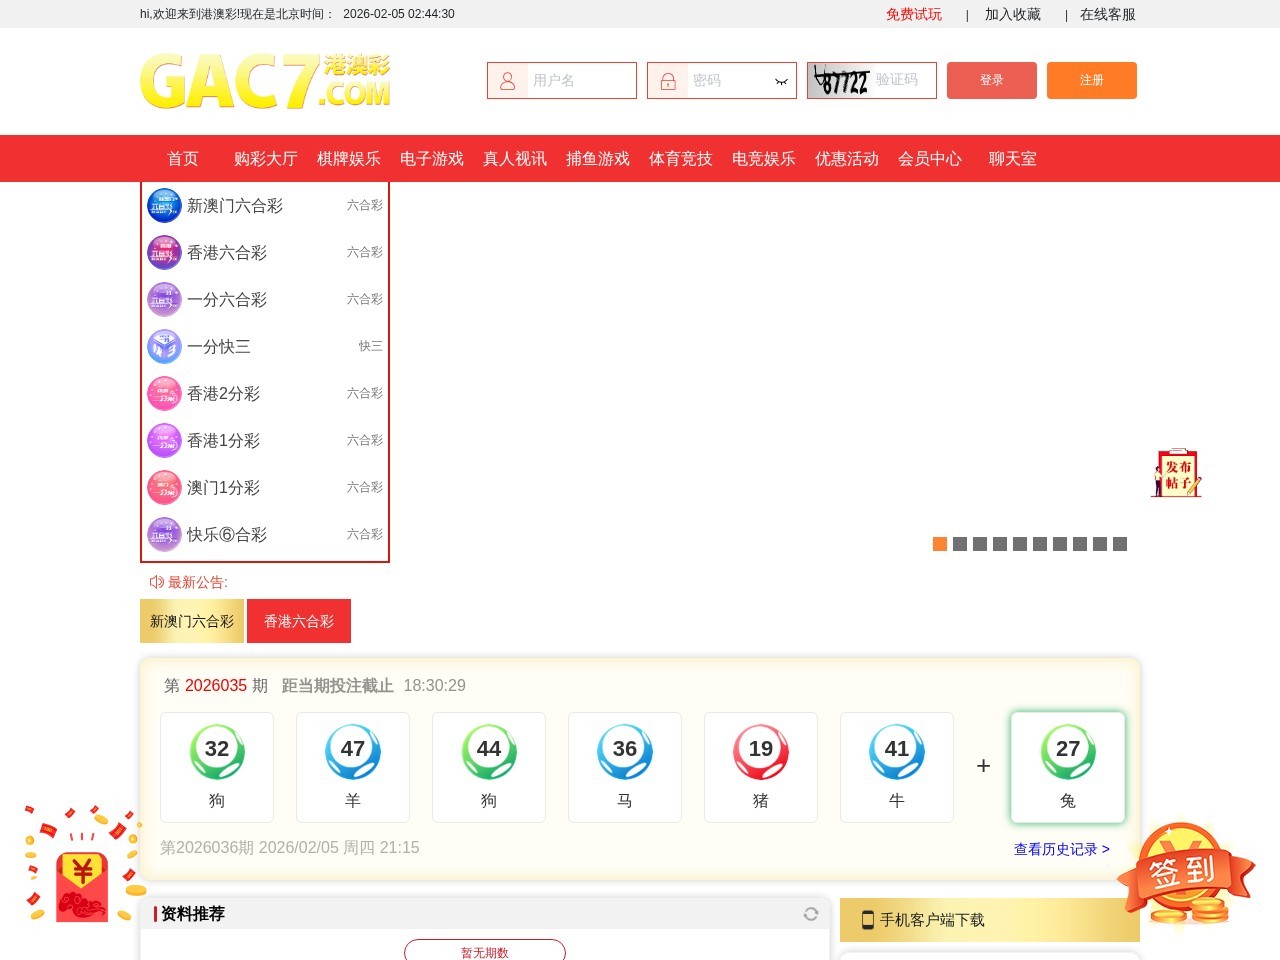1280x960 pixels.
Task: Click lottery ball number 19
Action: tap(761, 751)
